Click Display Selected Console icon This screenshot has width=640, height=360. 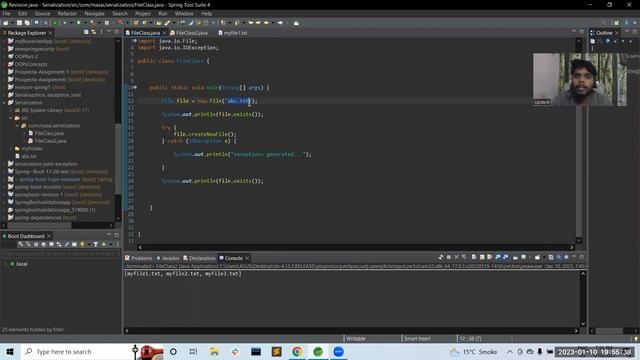[x=524, y=257]
